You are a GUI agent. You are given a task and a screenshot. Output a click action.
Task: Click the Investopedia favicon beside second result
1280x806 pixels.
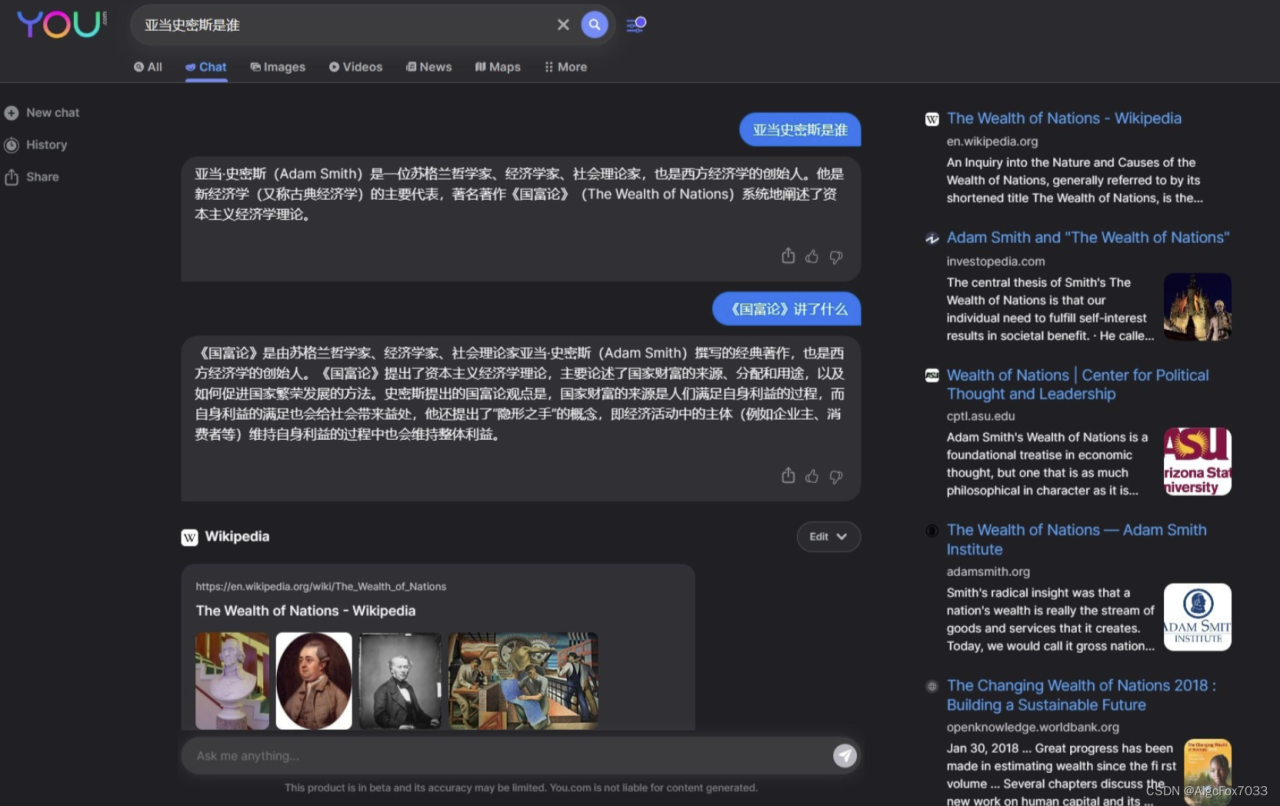(x=932, y=238)
